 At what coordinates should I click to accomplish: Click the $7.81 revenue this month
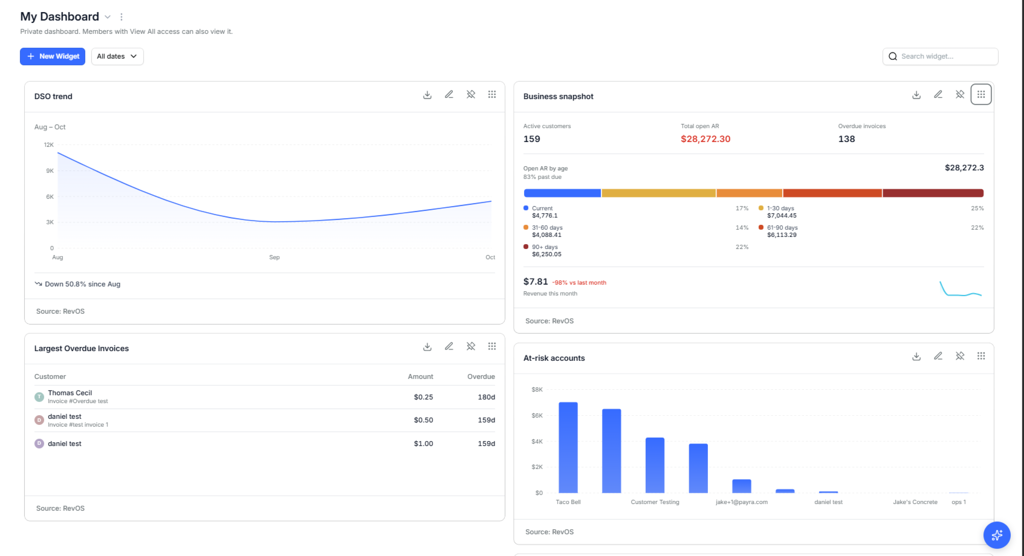pos(536,282)
